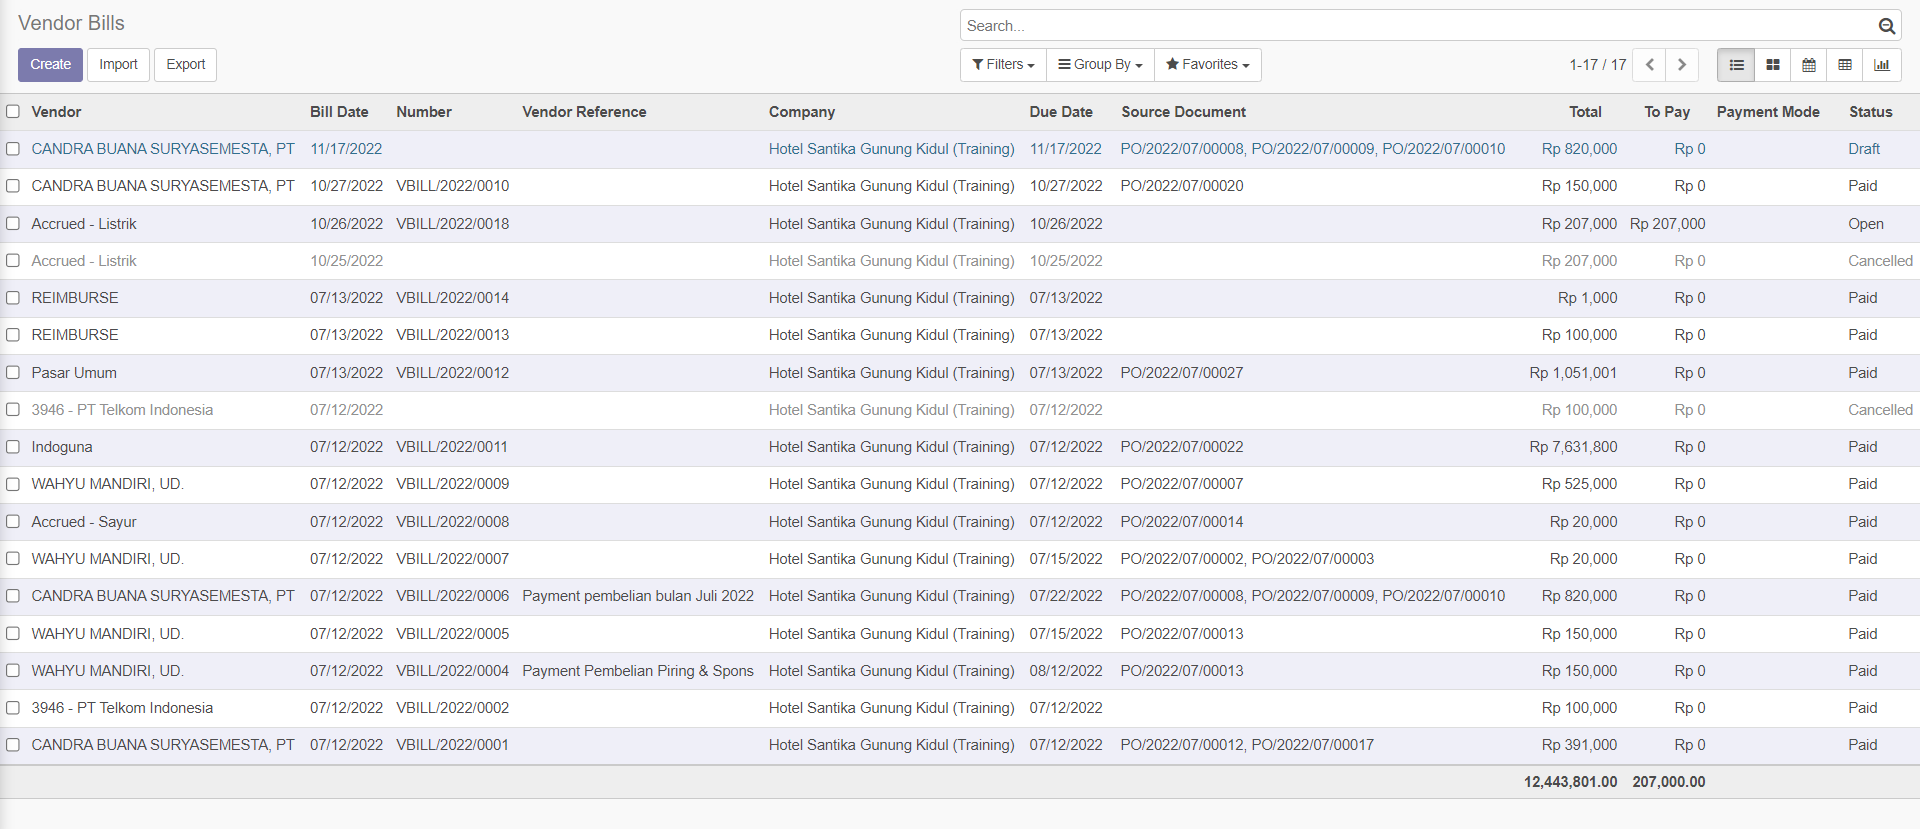Focus the Search input field

[1420, 26]
